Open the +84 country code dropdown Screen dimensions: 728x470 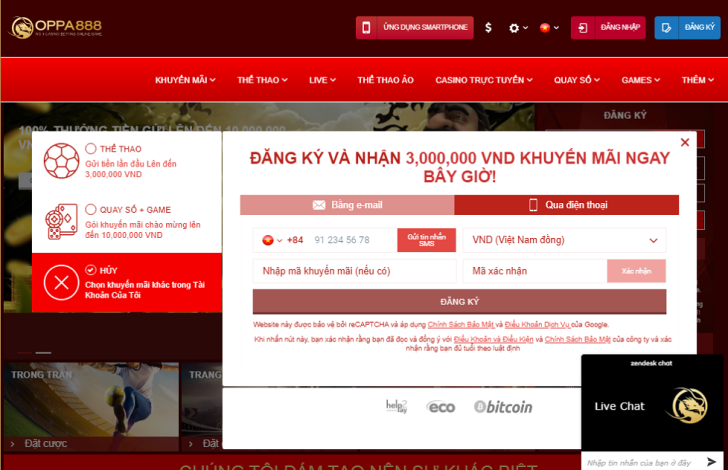(282, 240)
